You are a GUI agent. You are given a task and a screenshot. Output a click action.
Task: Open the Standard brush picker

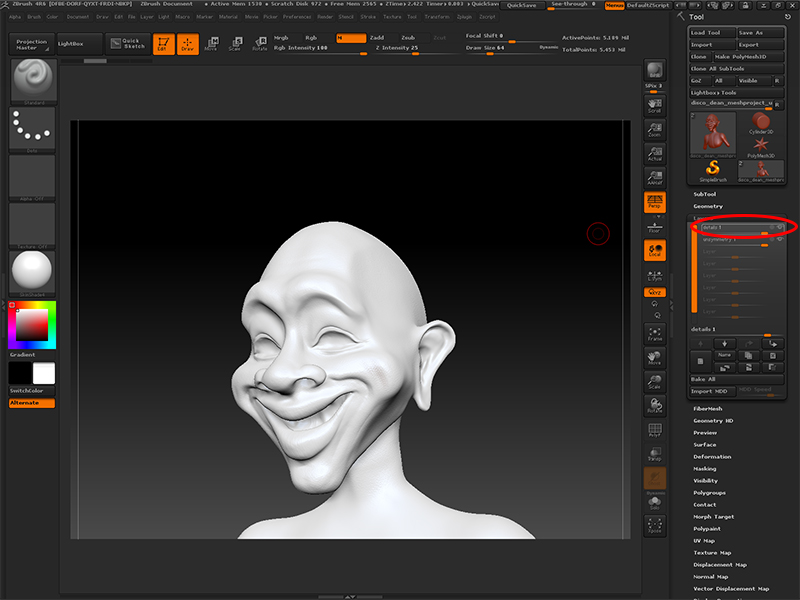tap(33, 82)
